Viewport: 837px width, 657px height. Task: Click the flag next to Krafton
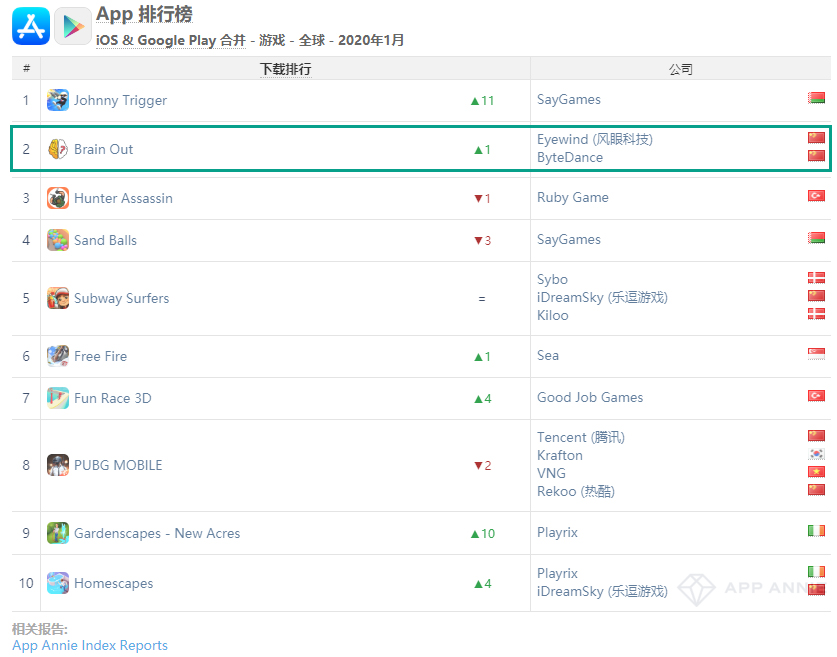816,454
